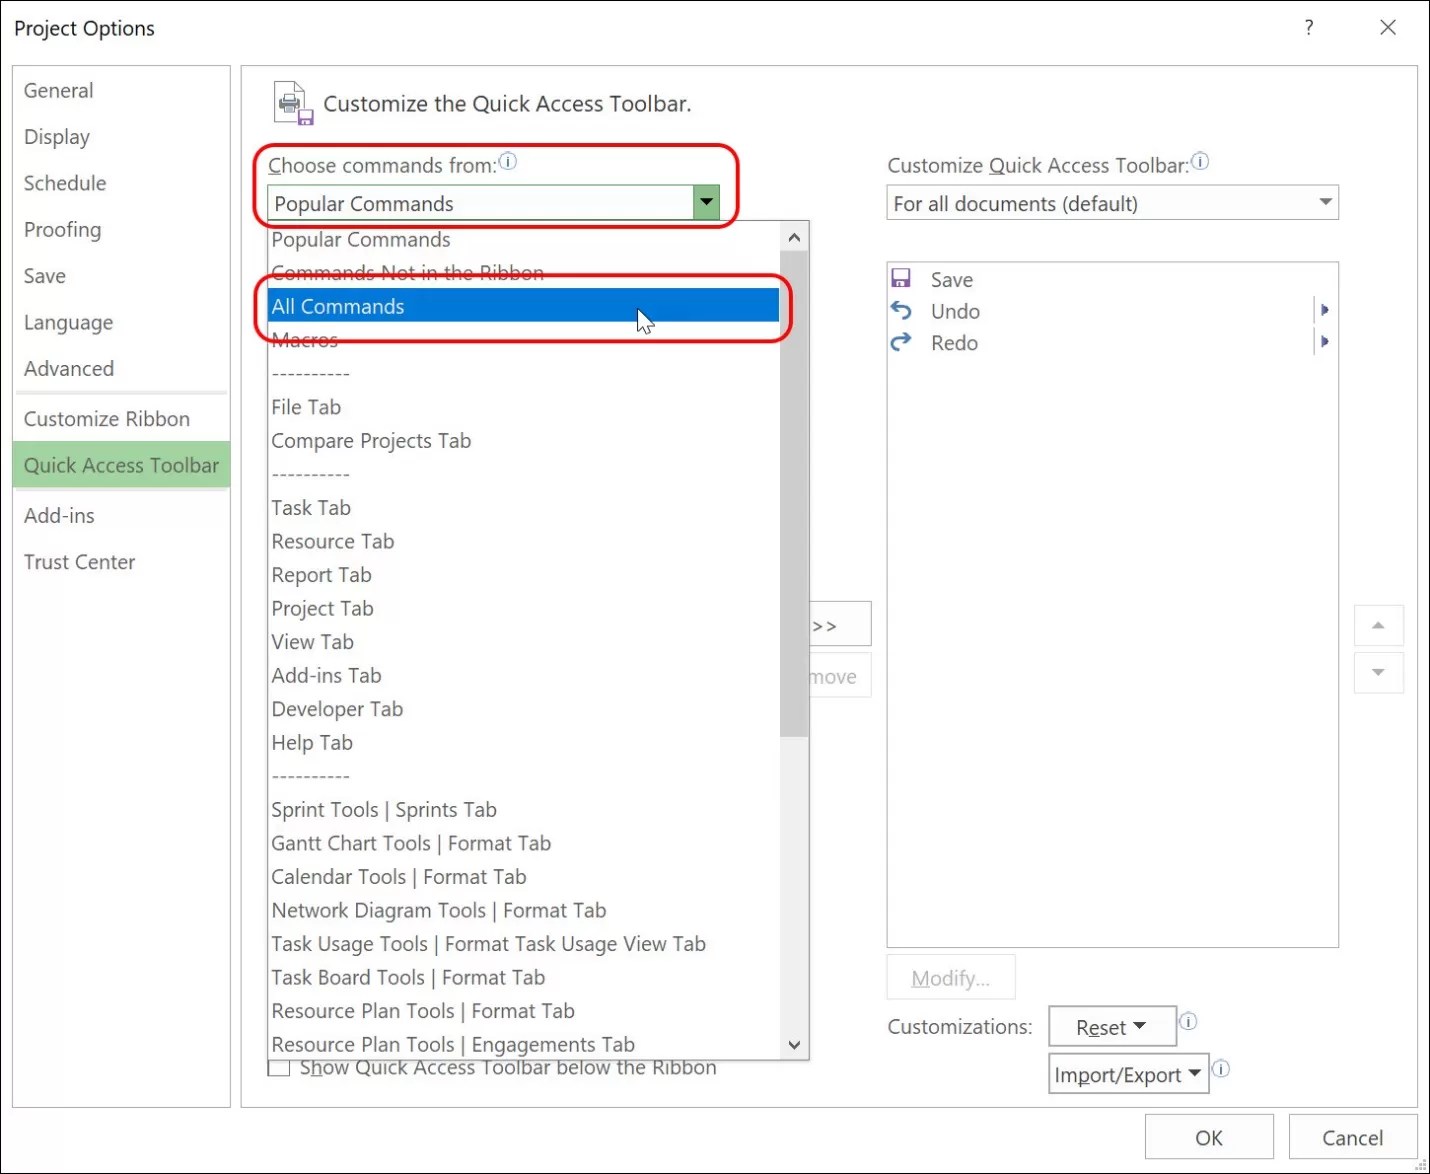The width and height of the screenshot is (1430, 1174).
Task: Click the printer icon beside the dialog heading
Action: [x=291, y=102]
